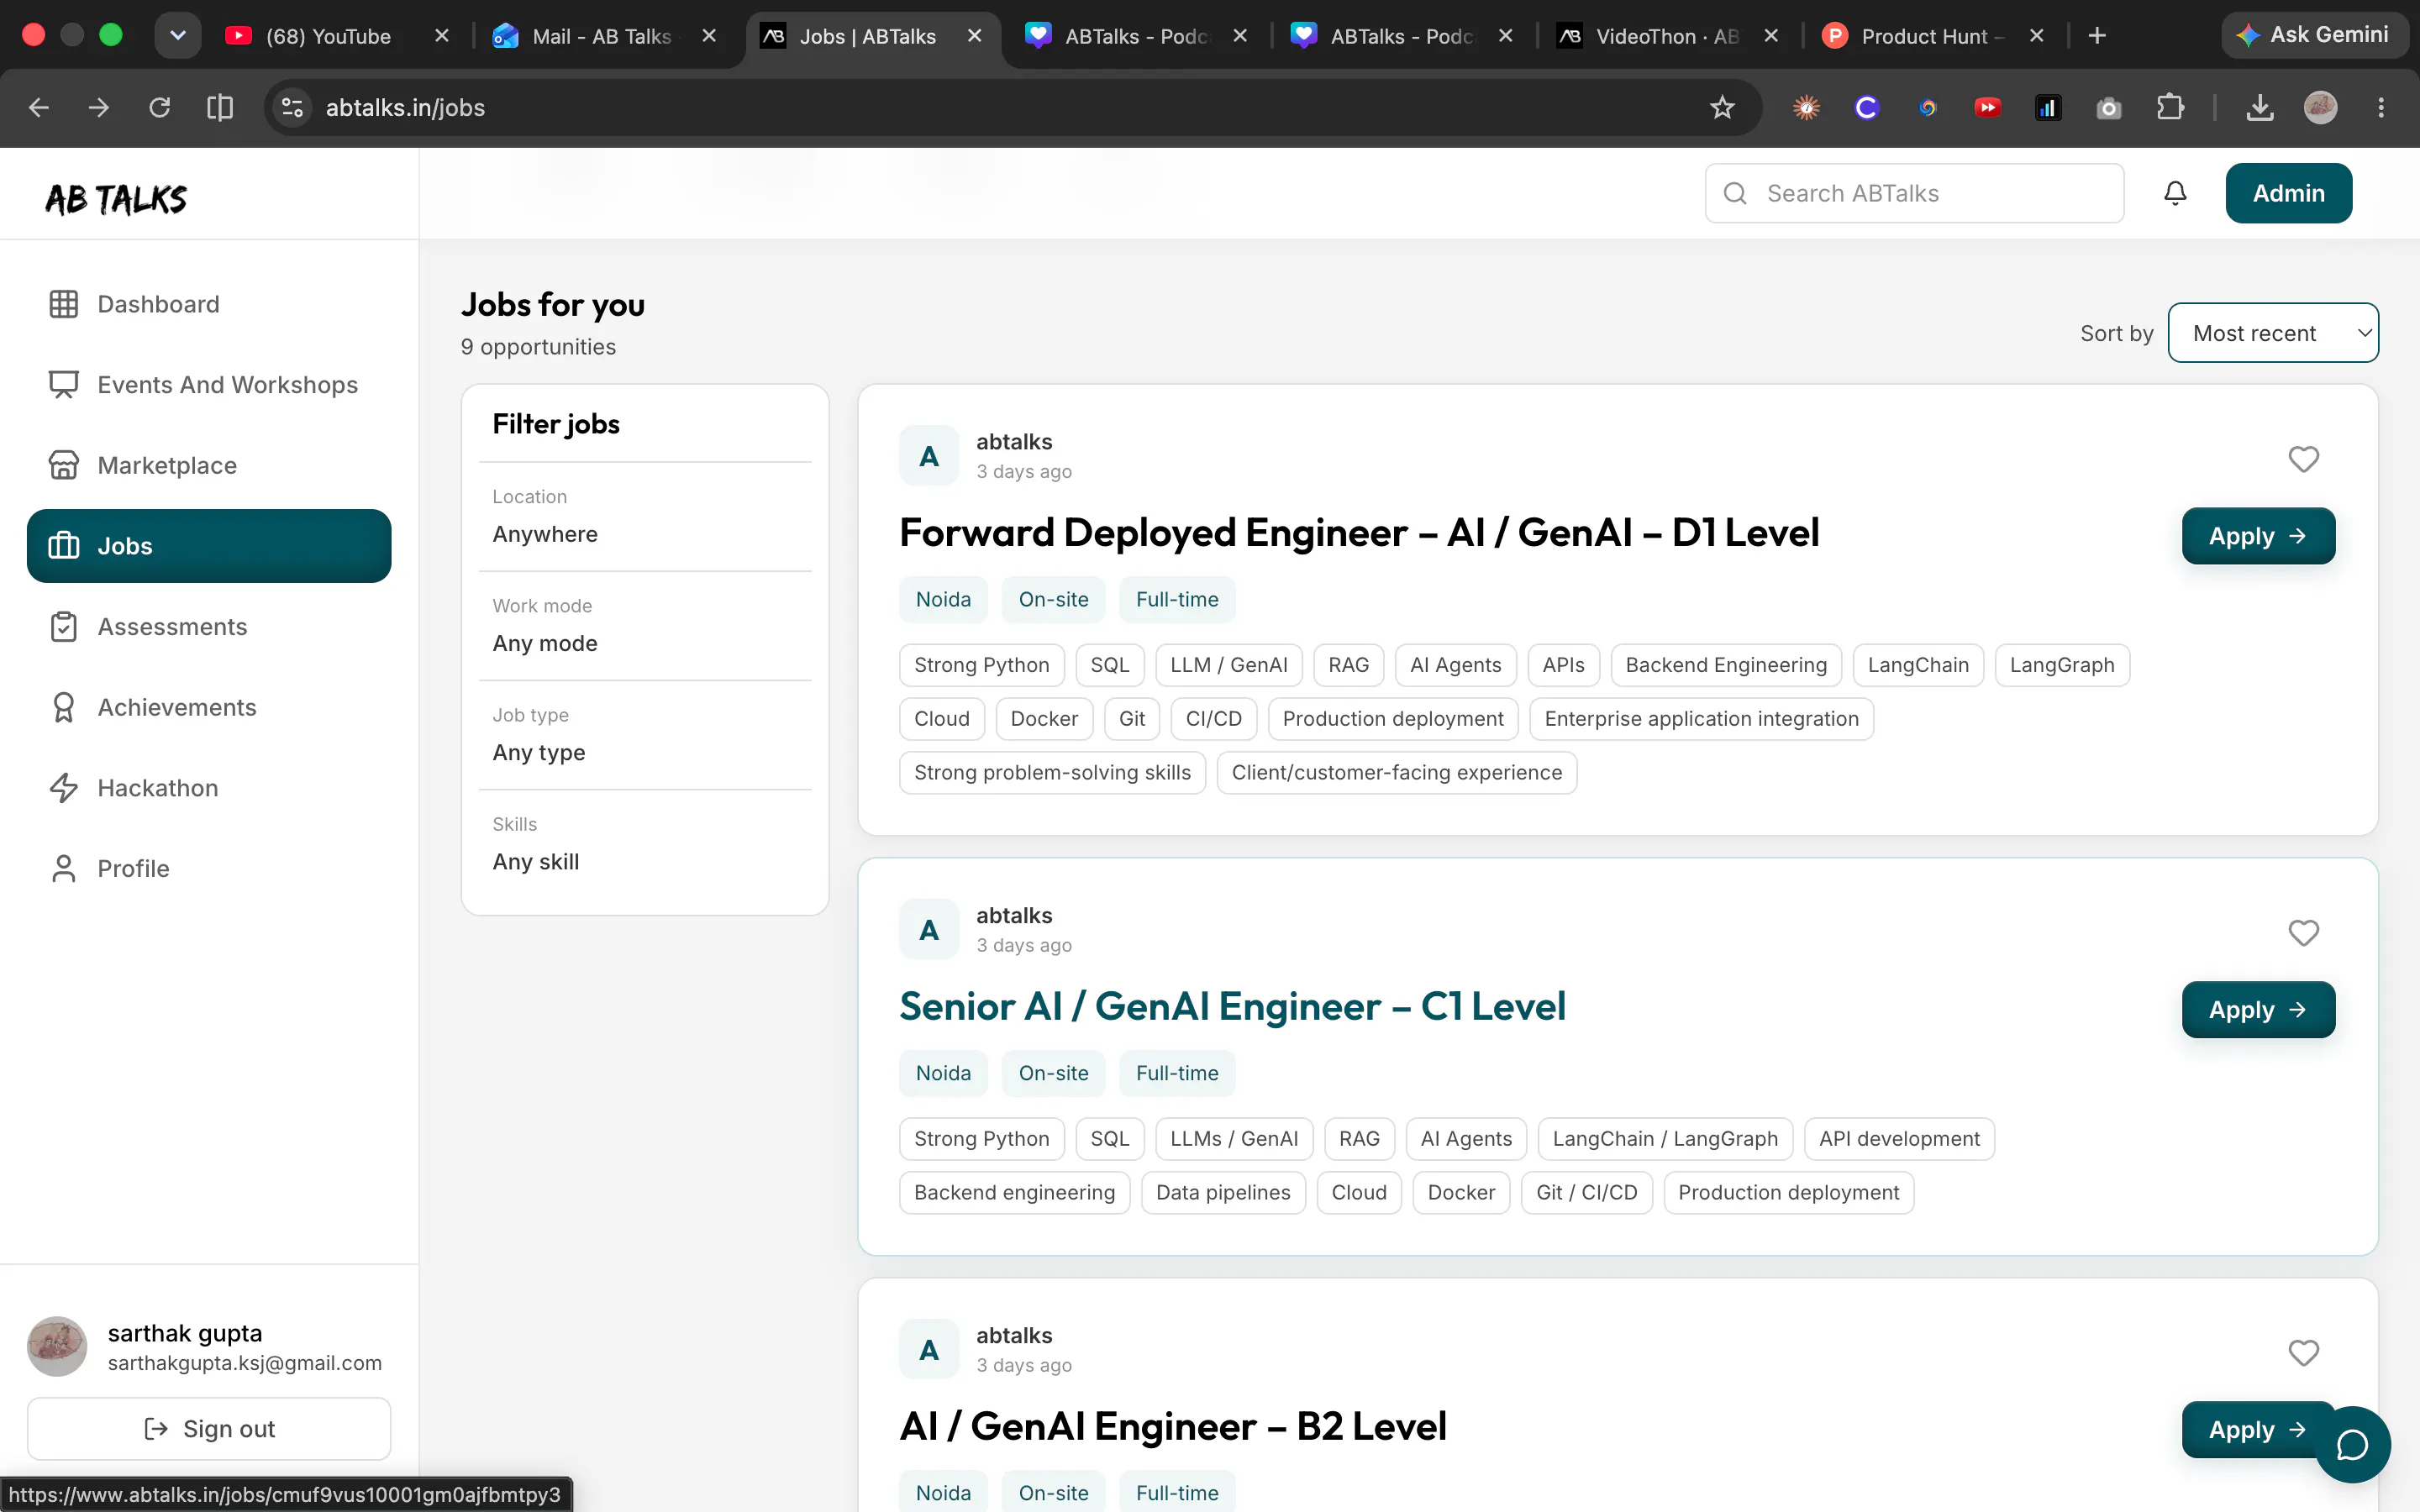This screenshot has height=1512, width=2420.
Task: Open a new browser tab
Action: [2097, 36]
